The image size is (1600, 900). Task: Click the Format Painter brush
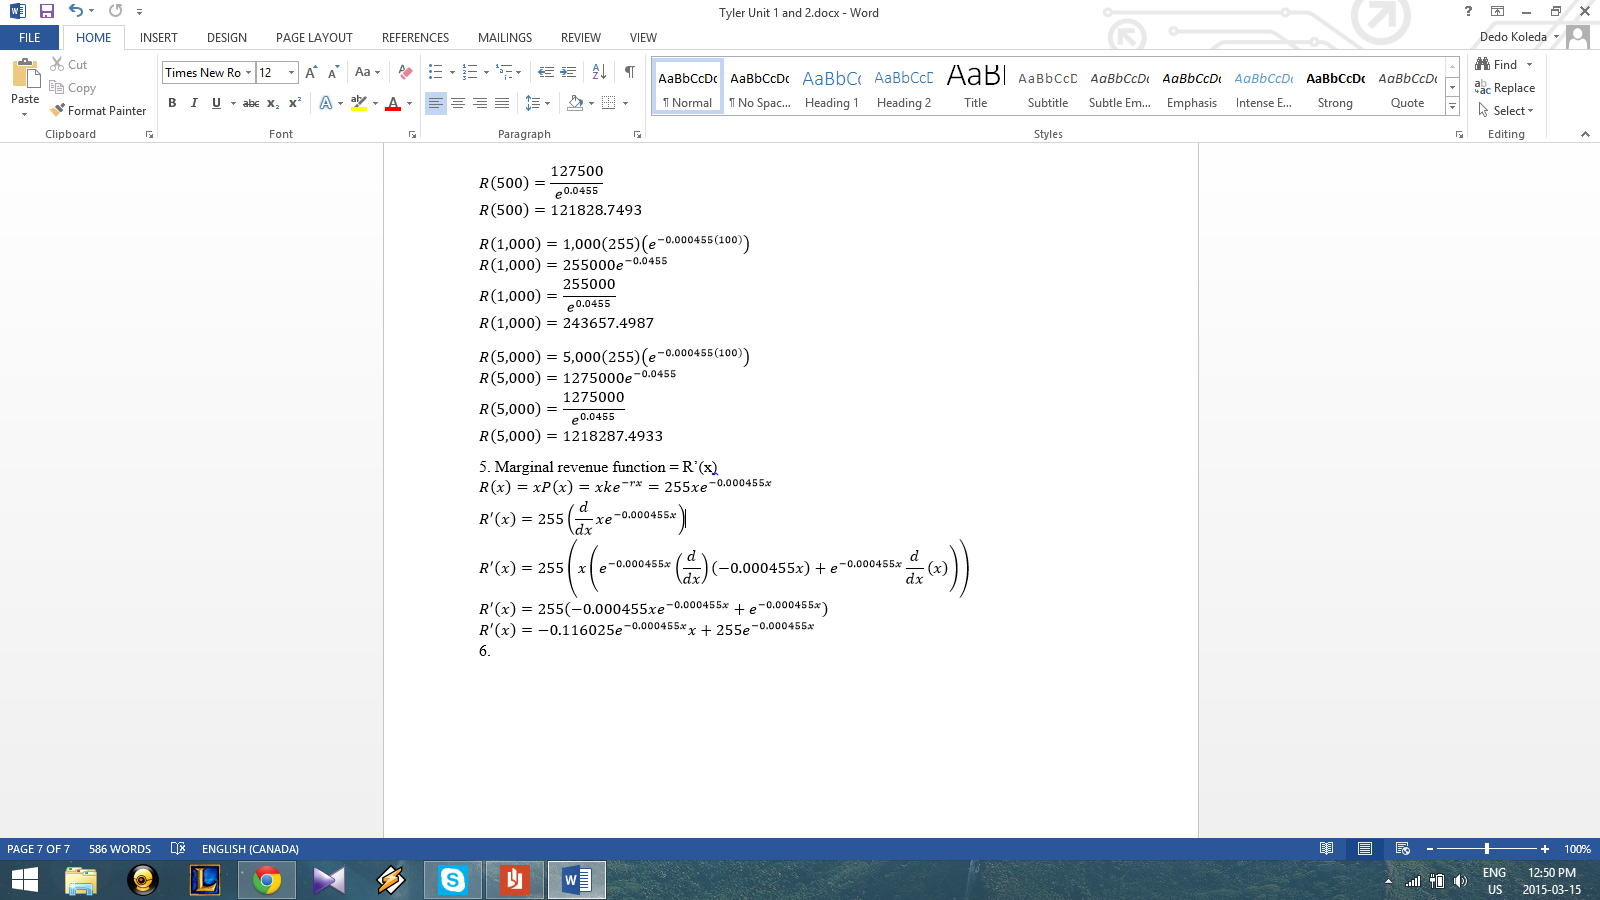pyautogui.click(x=98, y=111)
